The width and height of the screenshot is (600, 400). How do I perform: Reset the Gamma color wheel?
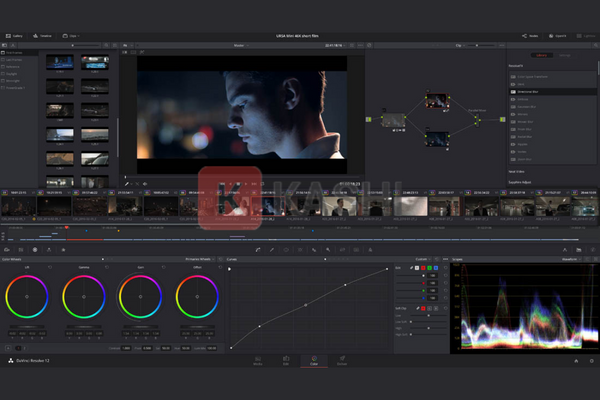[x=107, y=267]
